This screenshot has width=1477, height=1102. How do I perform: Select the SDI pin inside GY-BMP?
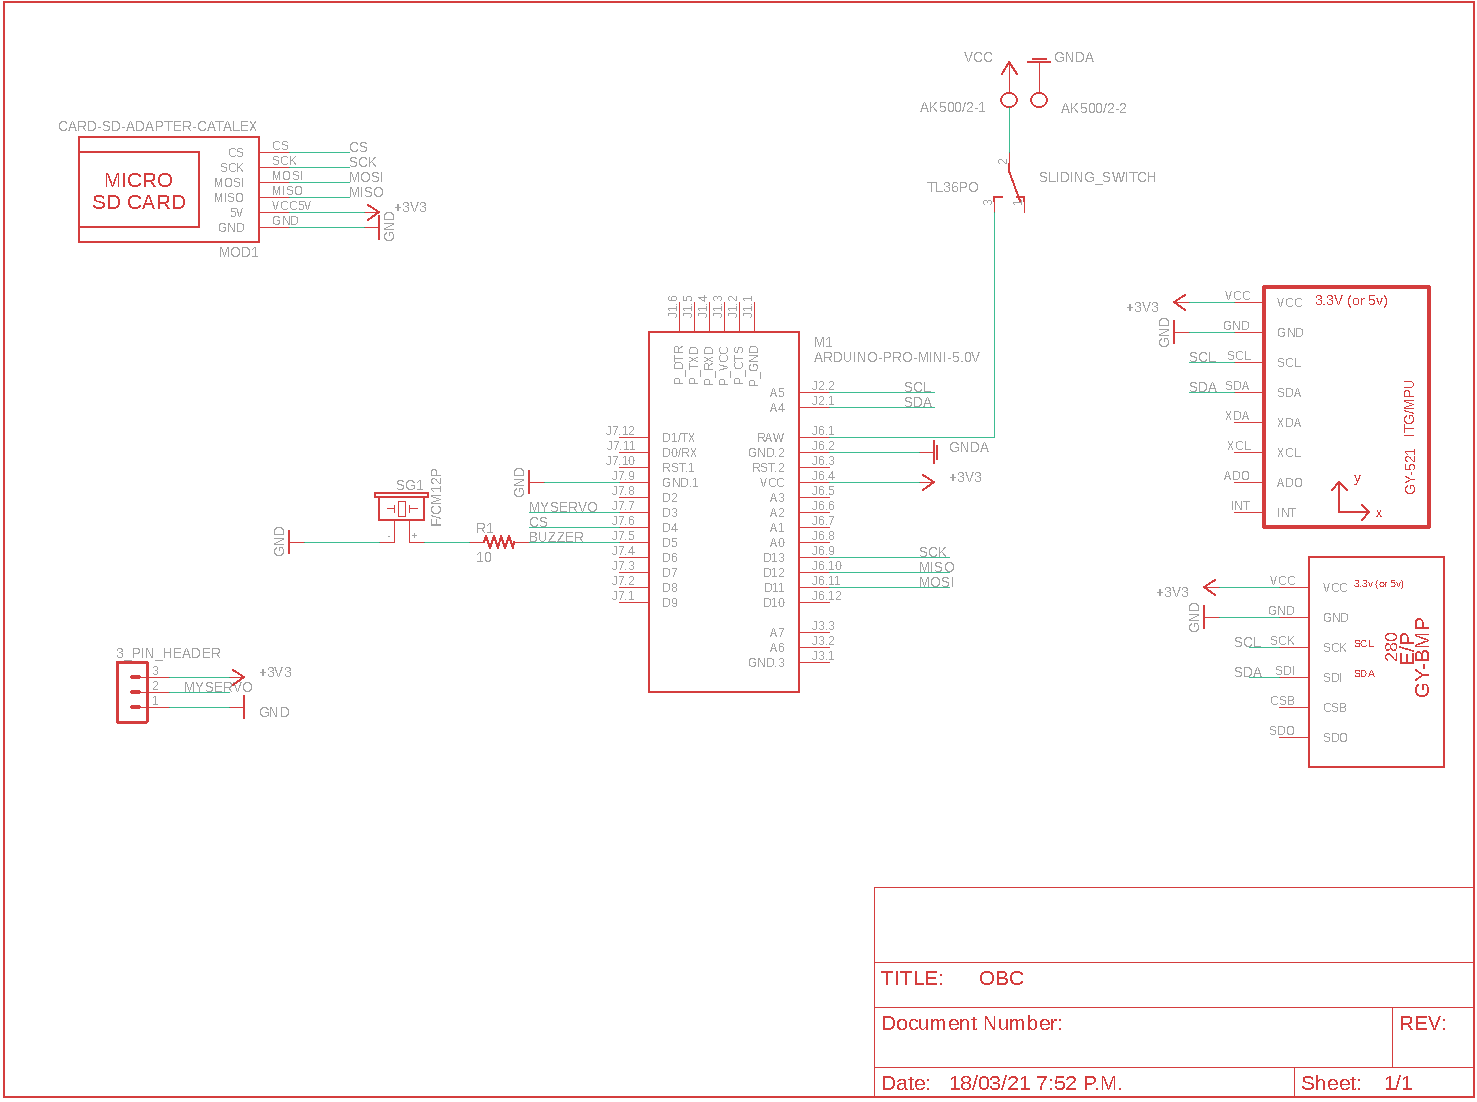tap(1332, 677)
